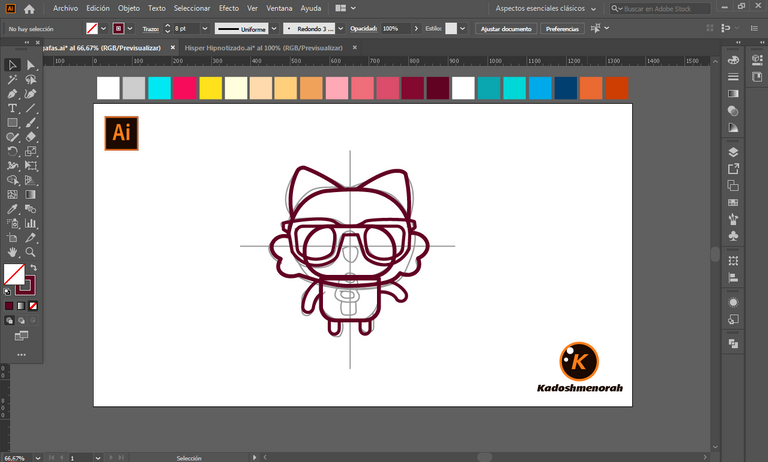Open the Brushes panel icon

tap(733, 219)
